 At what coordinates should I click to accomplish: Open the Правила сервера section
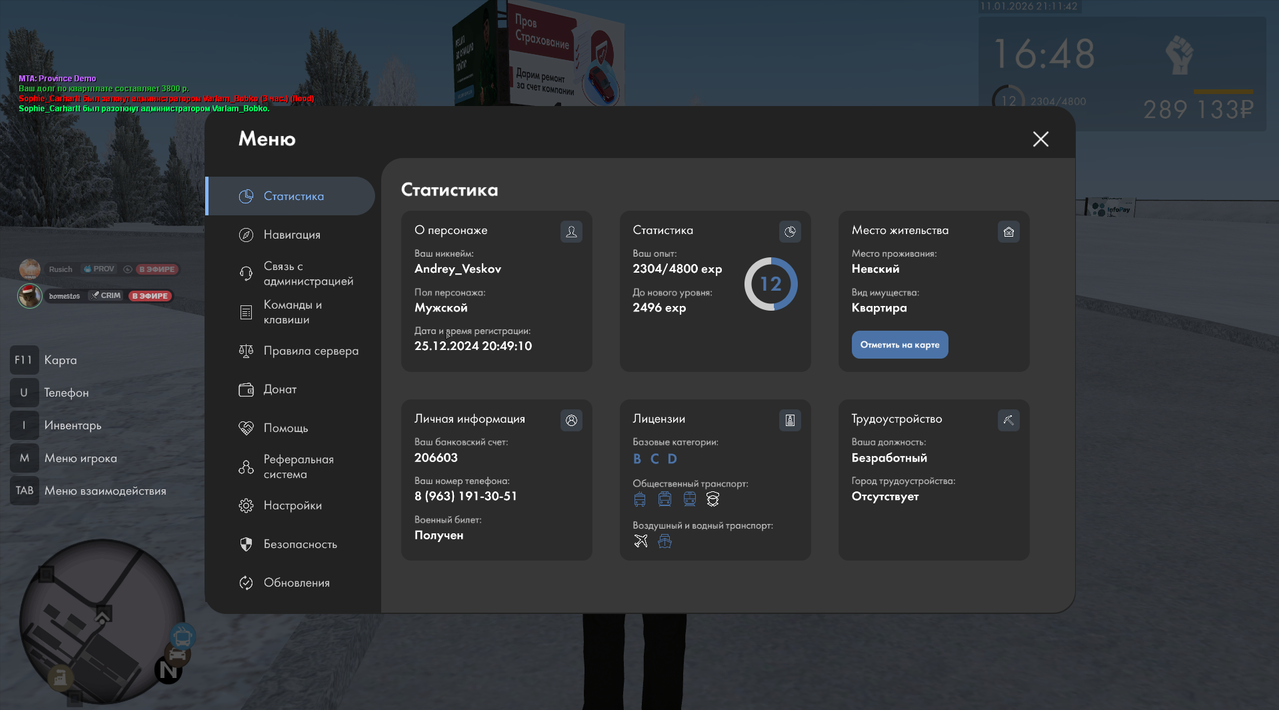[290, 351]
